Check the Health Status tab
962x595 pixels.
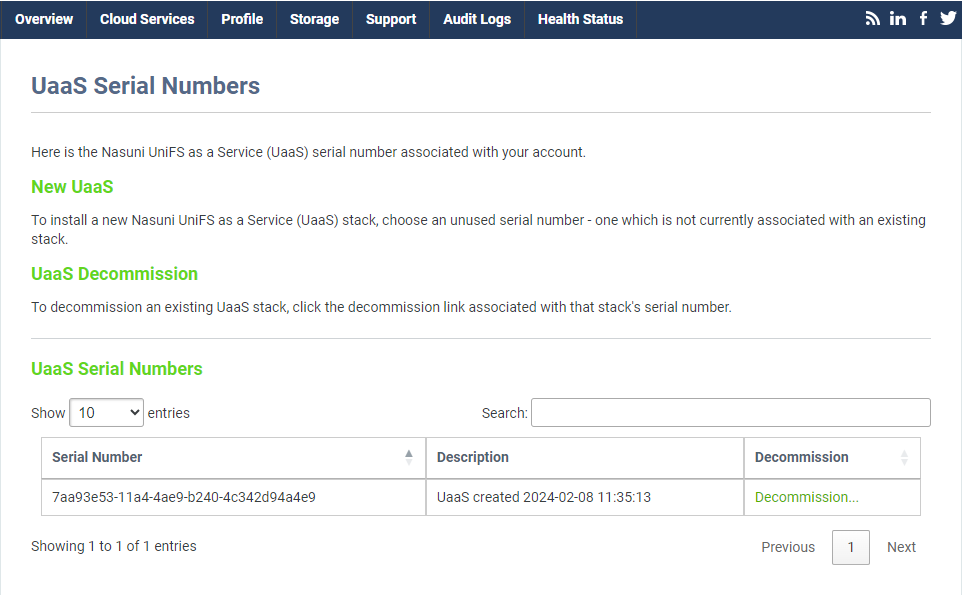tap(580, 20)
